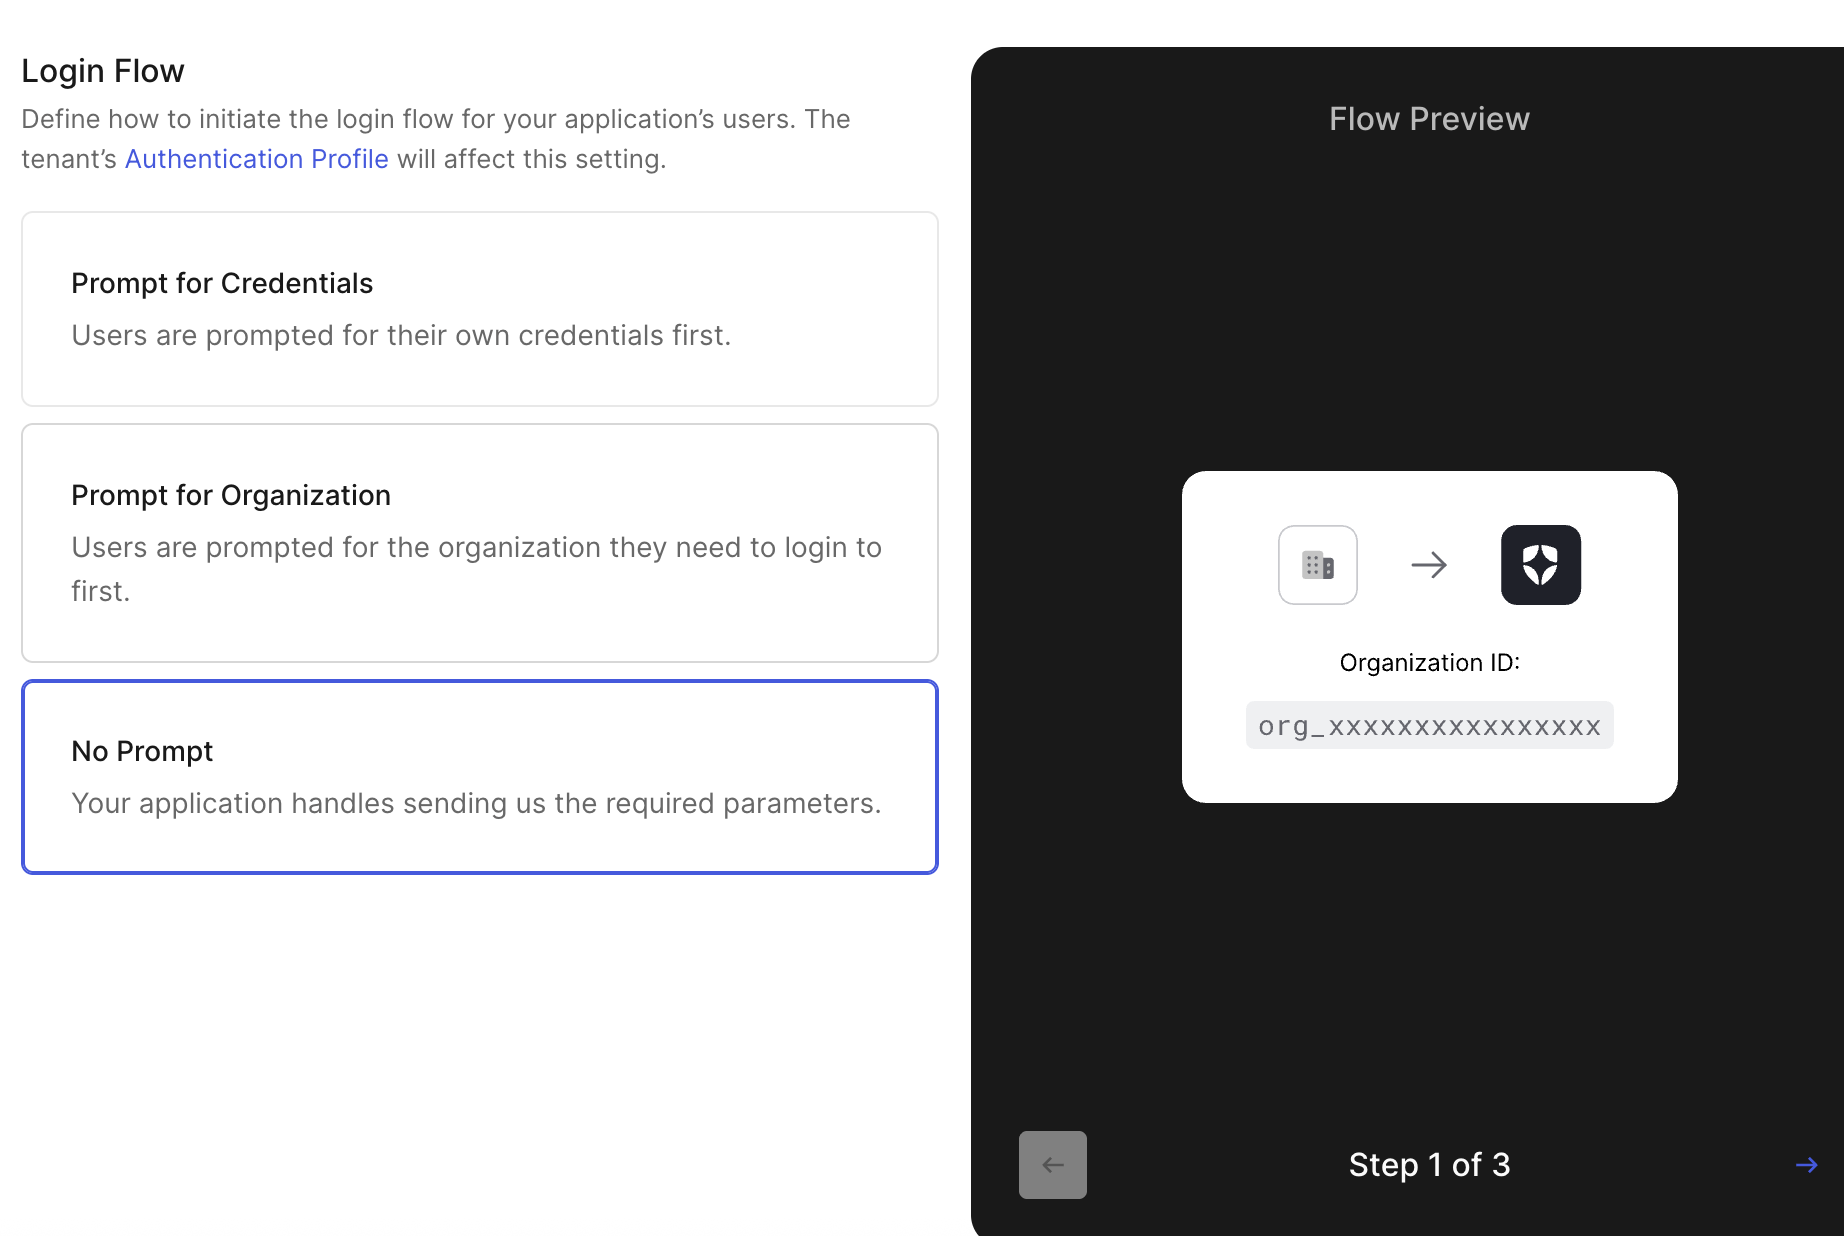Select the Prompt for Organization option

(479, 543)
